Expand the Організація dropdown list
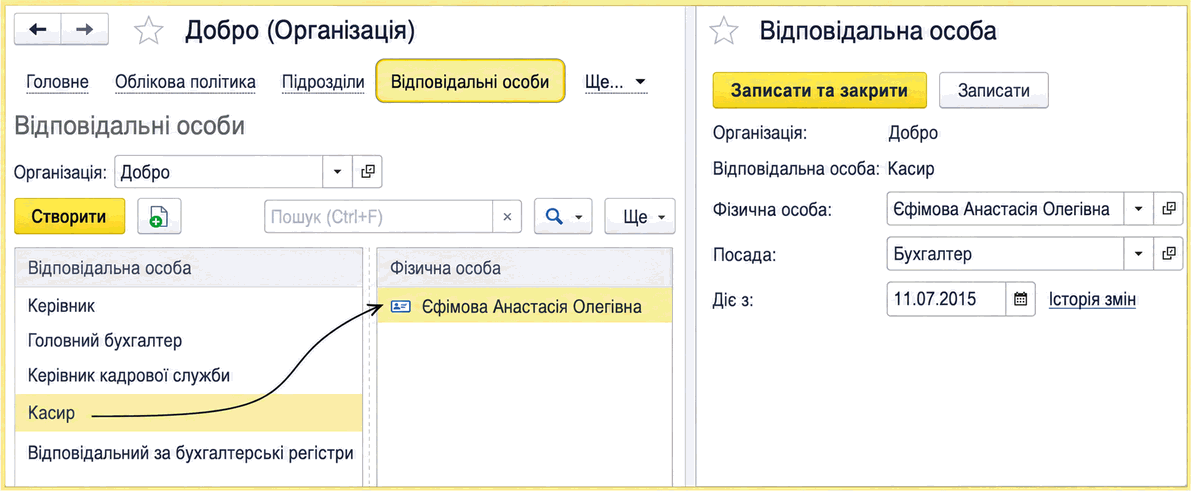This screenshot has height=492, width=1191. click(338, 172)
